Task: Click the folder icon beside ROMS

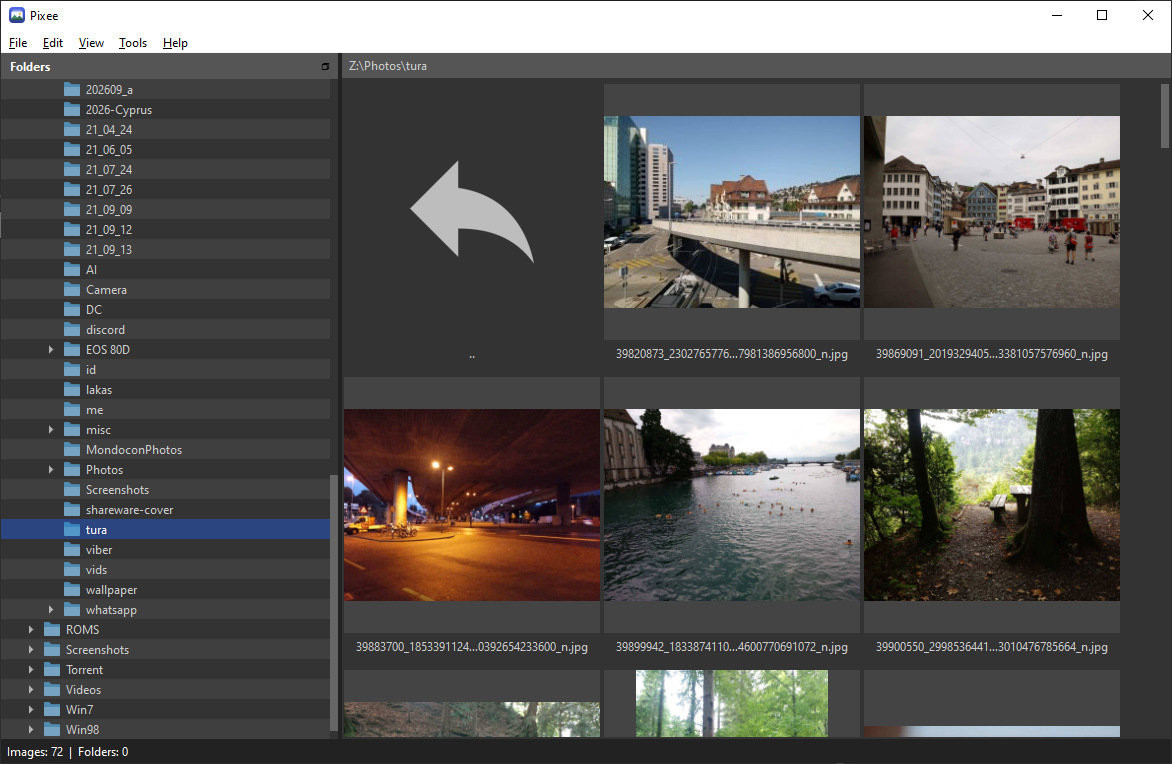Action: coord(52,630)
